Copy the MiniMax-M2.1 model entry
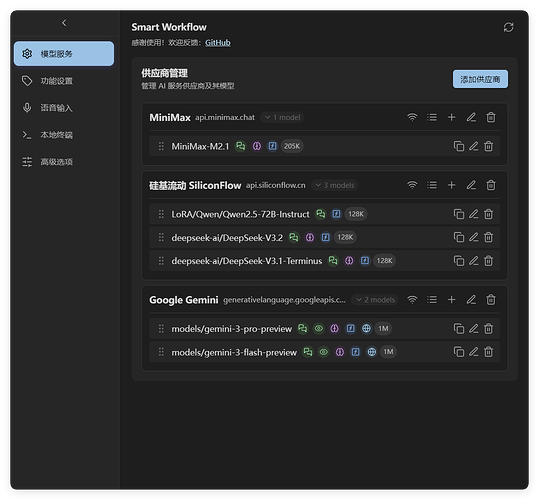The width and height of the screenshot is (539, 500). coord(459,146)
